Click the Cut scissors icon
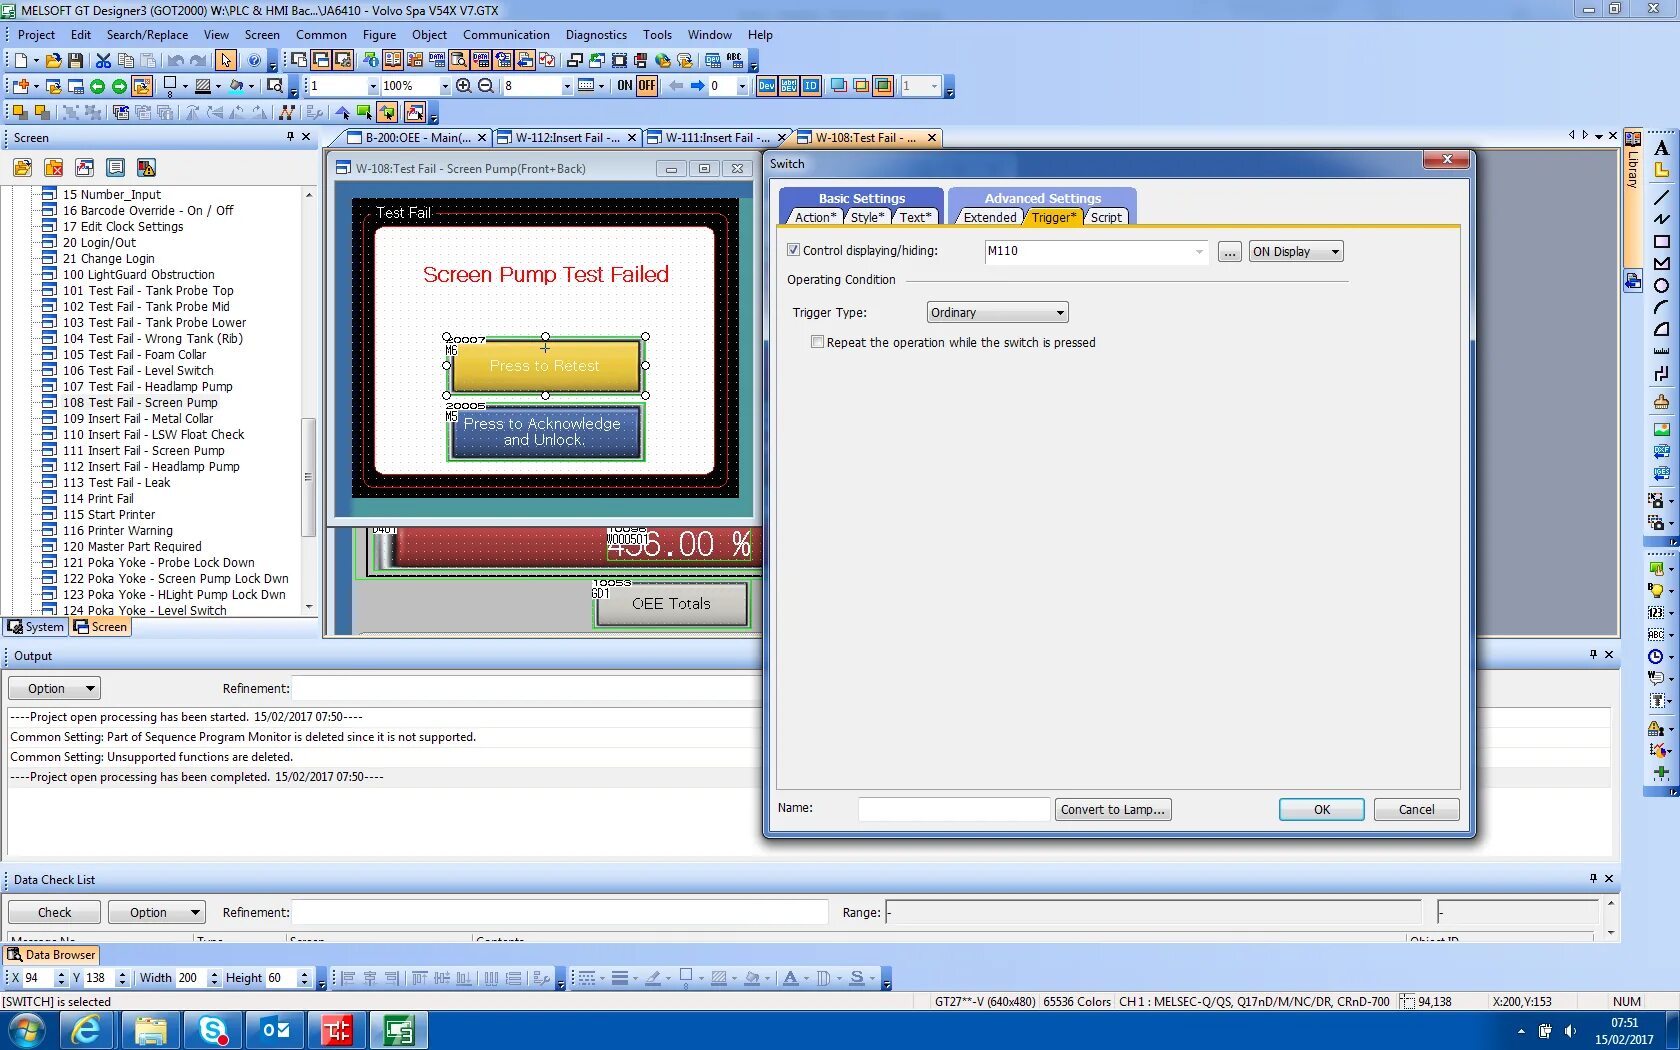 [x=103, y=61]
